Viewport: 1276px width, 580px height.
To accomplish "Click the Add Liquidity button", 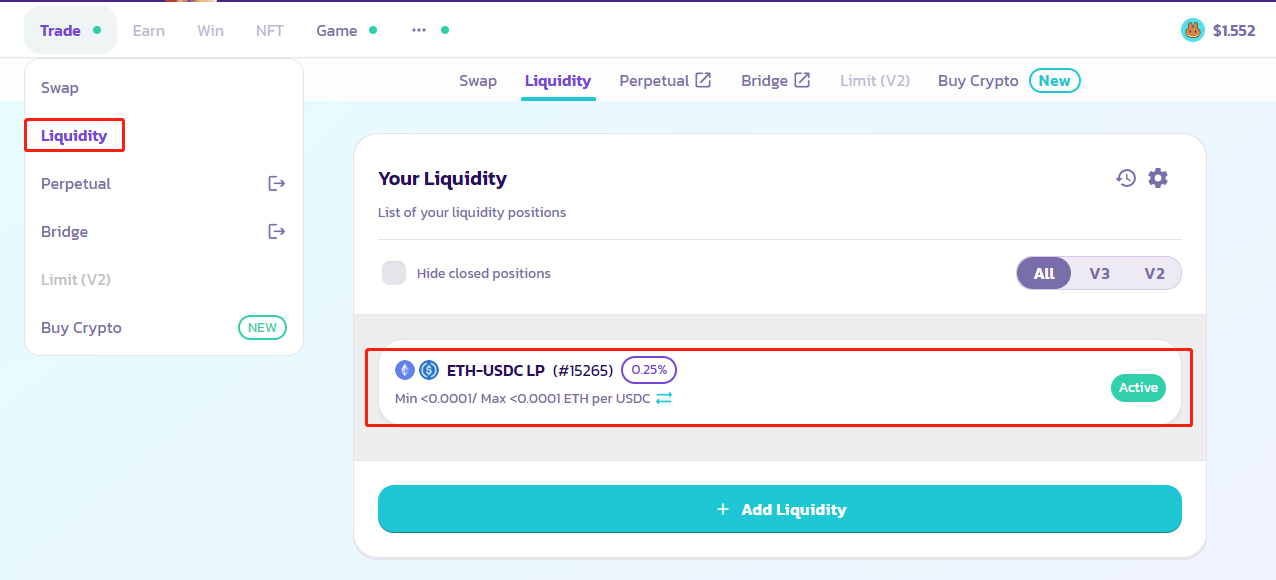I will pyautogui.click(x=779, y=510).
